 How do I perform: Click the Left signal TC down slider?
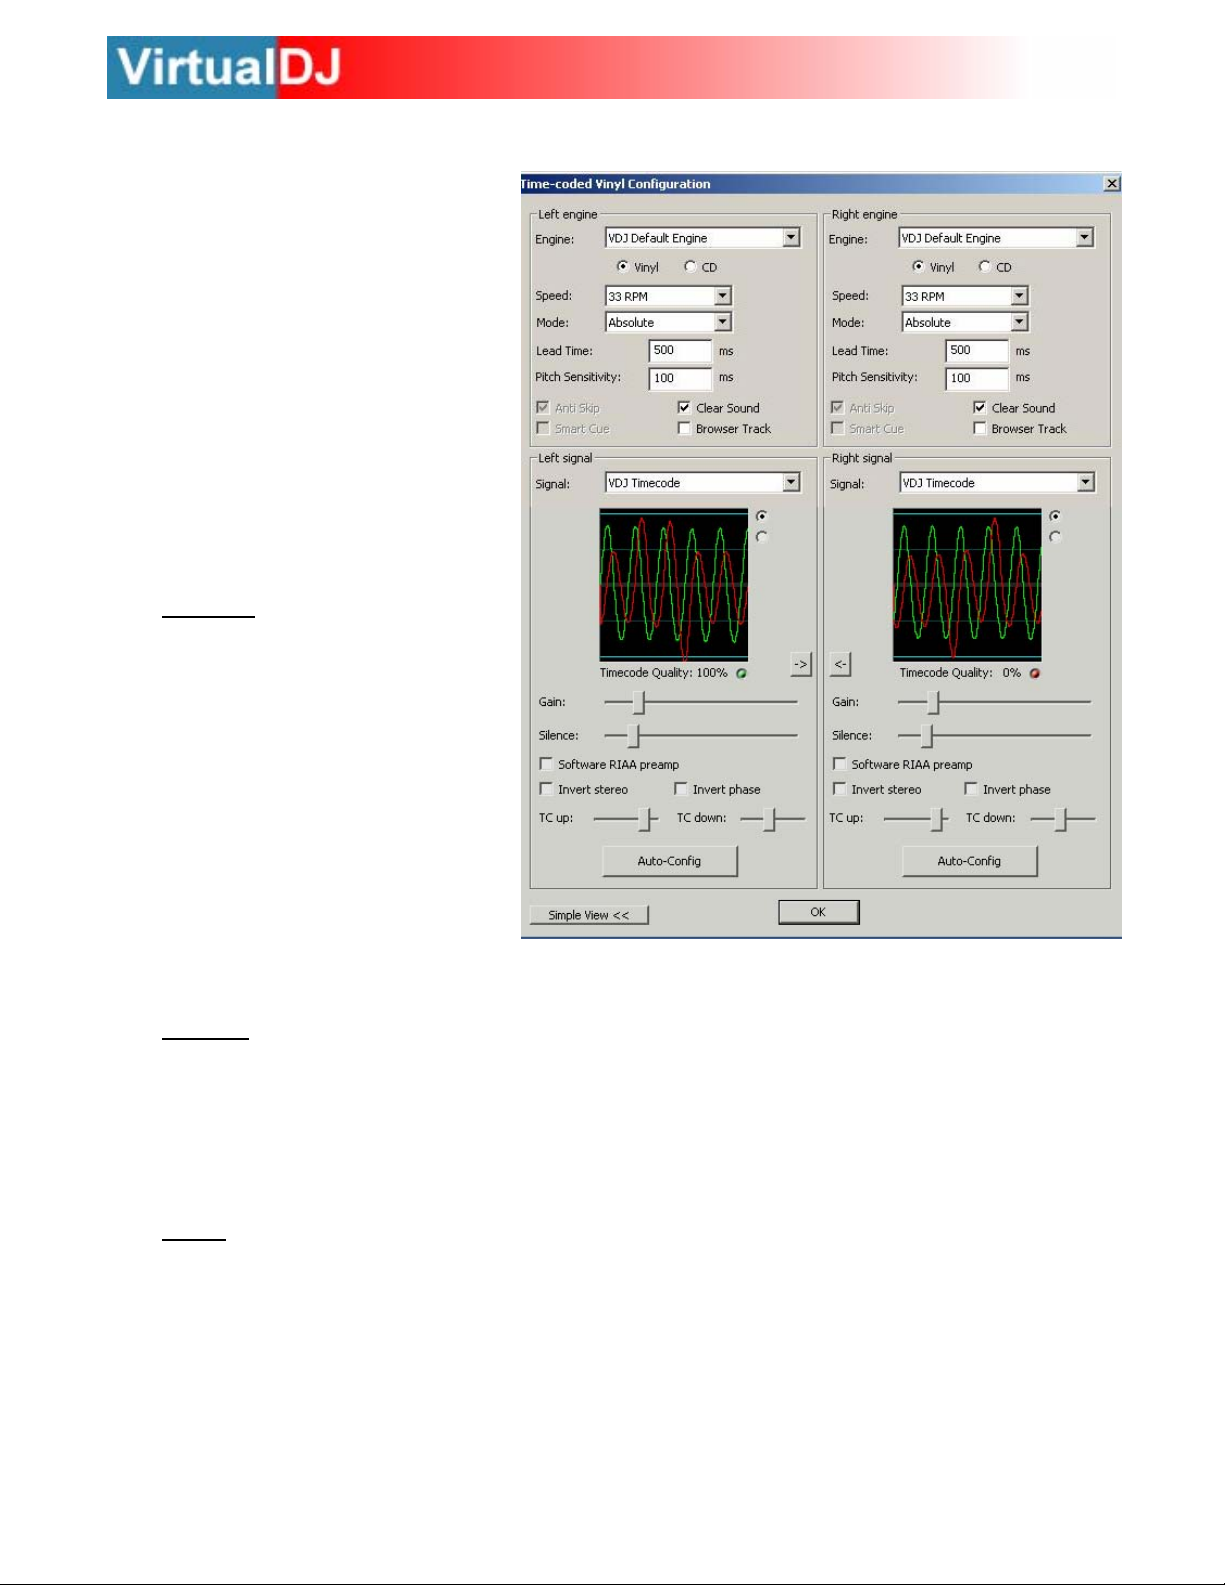772,819
